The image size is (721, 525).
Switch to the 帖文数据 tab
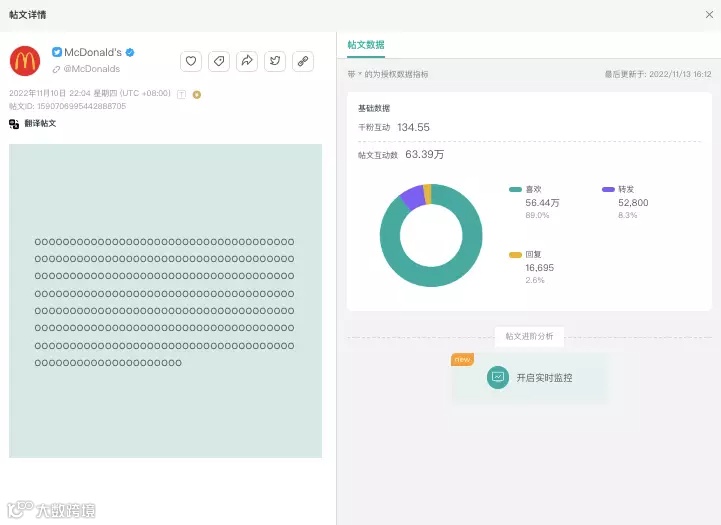(x=366, y=45)
